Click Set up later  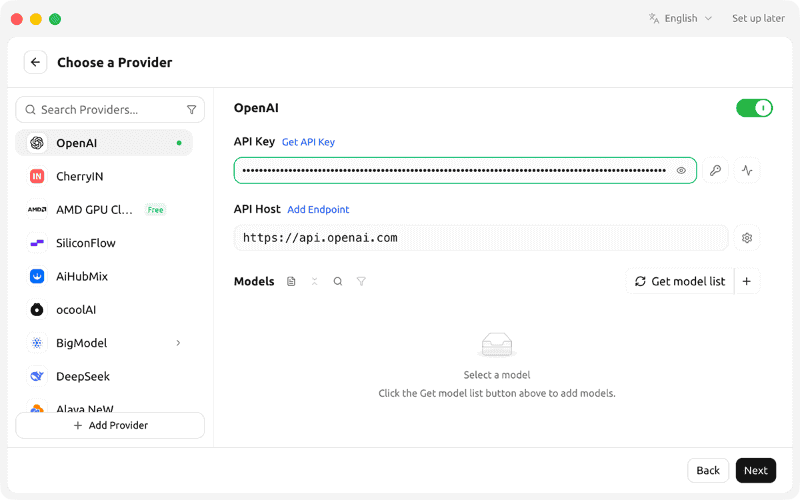pyautogui.click(x=758, y=18)
